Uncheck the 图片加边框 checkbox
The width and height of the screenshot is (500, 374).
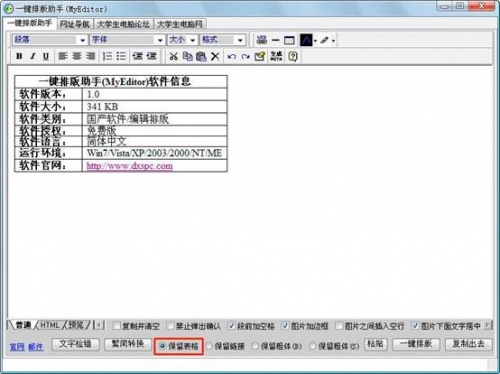[285, 325]
